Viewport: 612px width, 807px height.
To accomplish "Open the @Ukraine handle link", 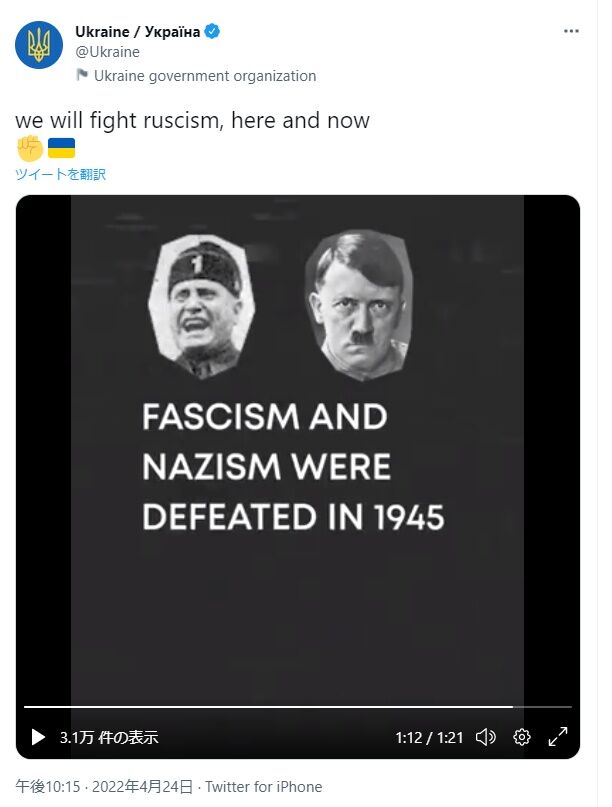I will coord(108,52).
